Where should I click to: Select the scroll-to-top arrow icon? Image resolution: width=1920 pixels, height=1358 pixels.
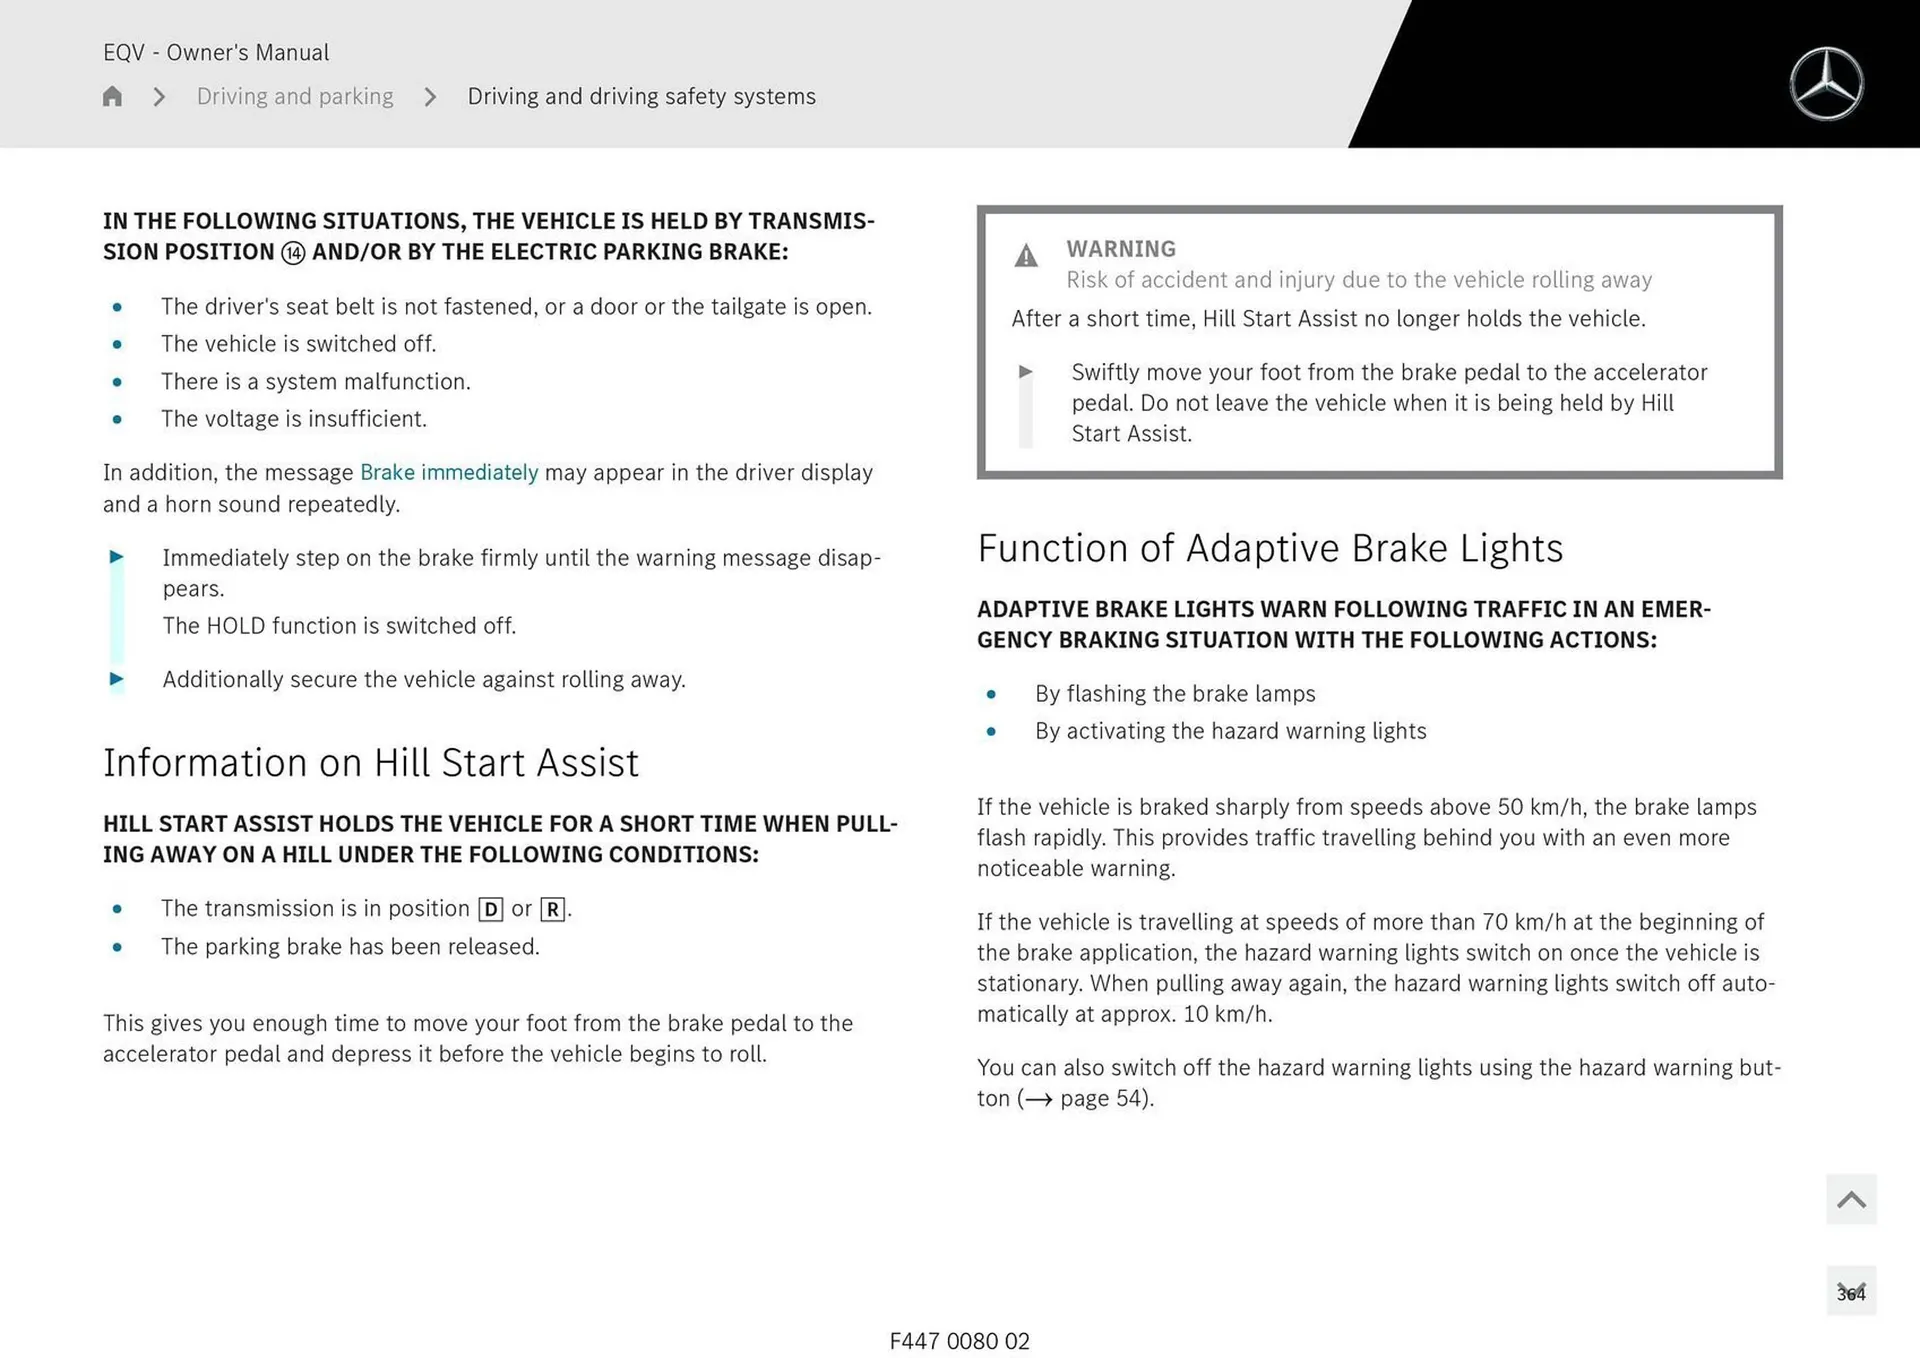pos(1850,1199)
